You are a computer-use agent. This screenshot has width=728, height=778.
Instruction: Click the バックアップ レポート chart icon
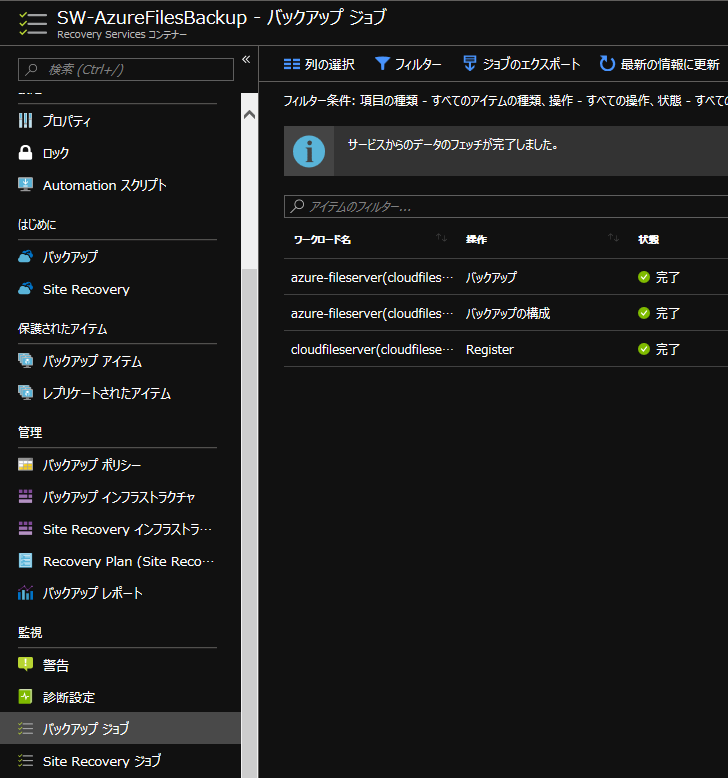[x=26, y=593]
